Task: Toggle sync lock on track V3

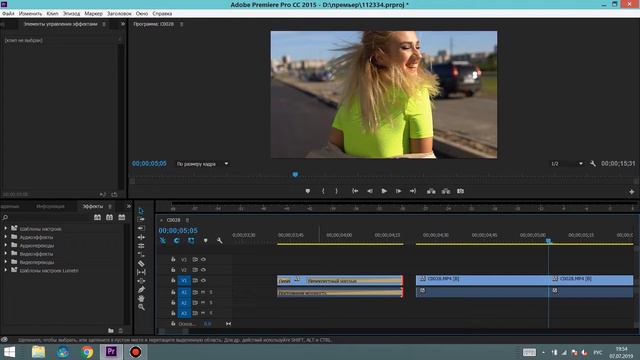Action: (195, 260)
